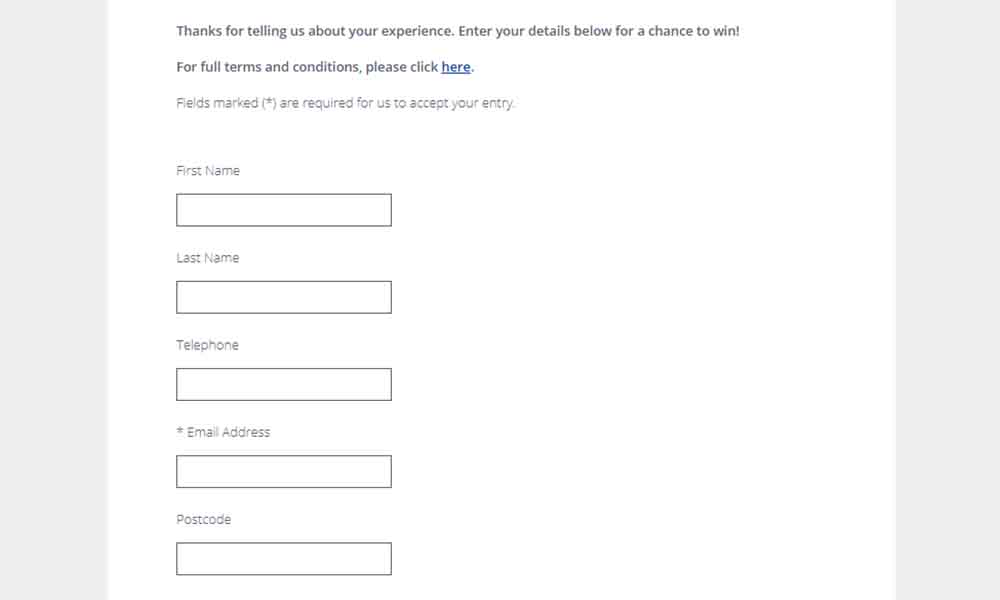Focus the First Name text box
The image size is (1000, 600).
click(x=284, y=210)
